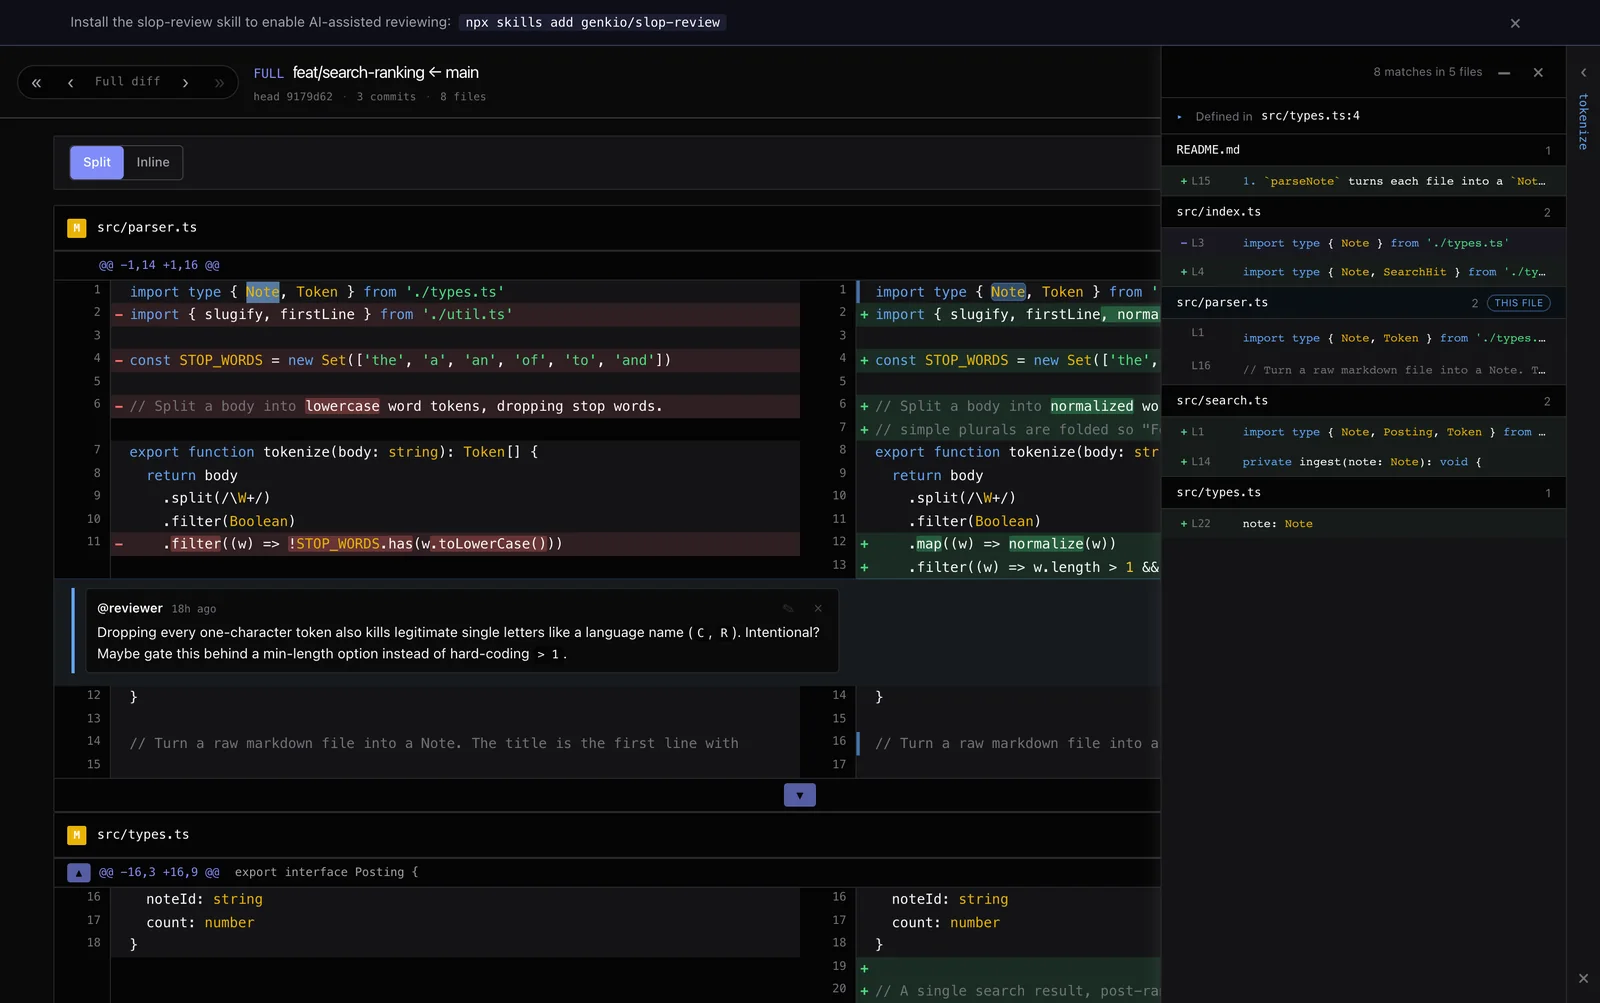Toggle the THIS FILE filter badge
This screenshot has width=1600, height=1003.
pyautogui.click(x=1519, y=303)
